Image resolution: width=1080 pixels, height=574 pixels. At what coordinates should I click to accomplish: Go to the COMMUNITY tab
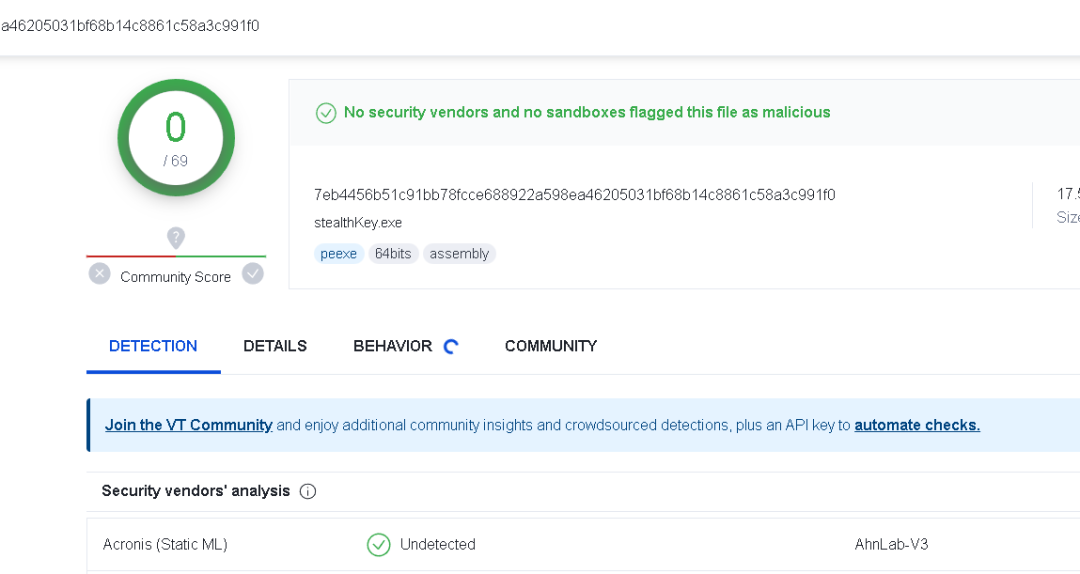click(x=551, y=346)
